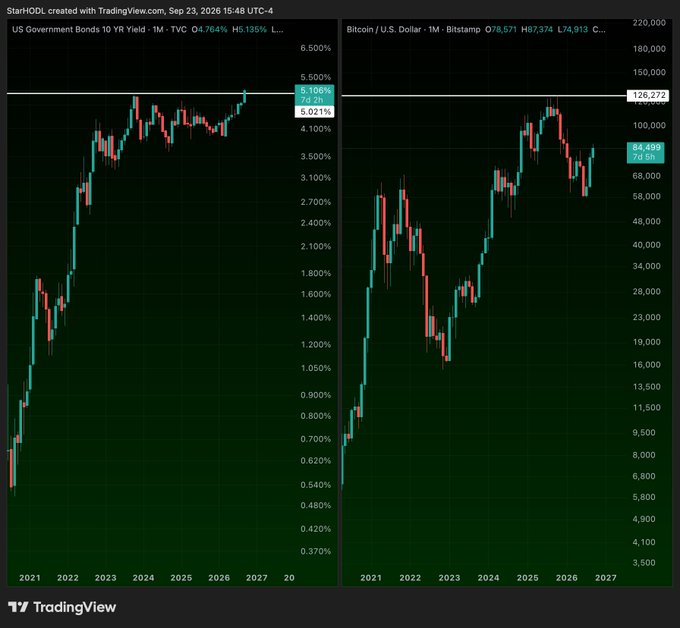Click the white 126,272 horizontal line label
The image size is (680, 628).
pyautogui.click(x=648, y=95)
